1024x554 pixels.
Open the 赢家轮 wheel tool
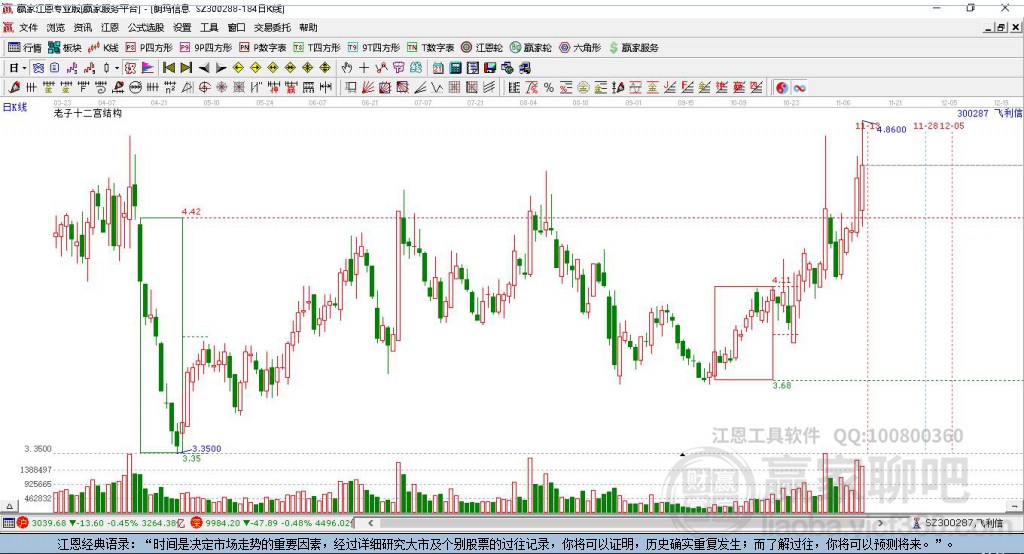point(530,48)
